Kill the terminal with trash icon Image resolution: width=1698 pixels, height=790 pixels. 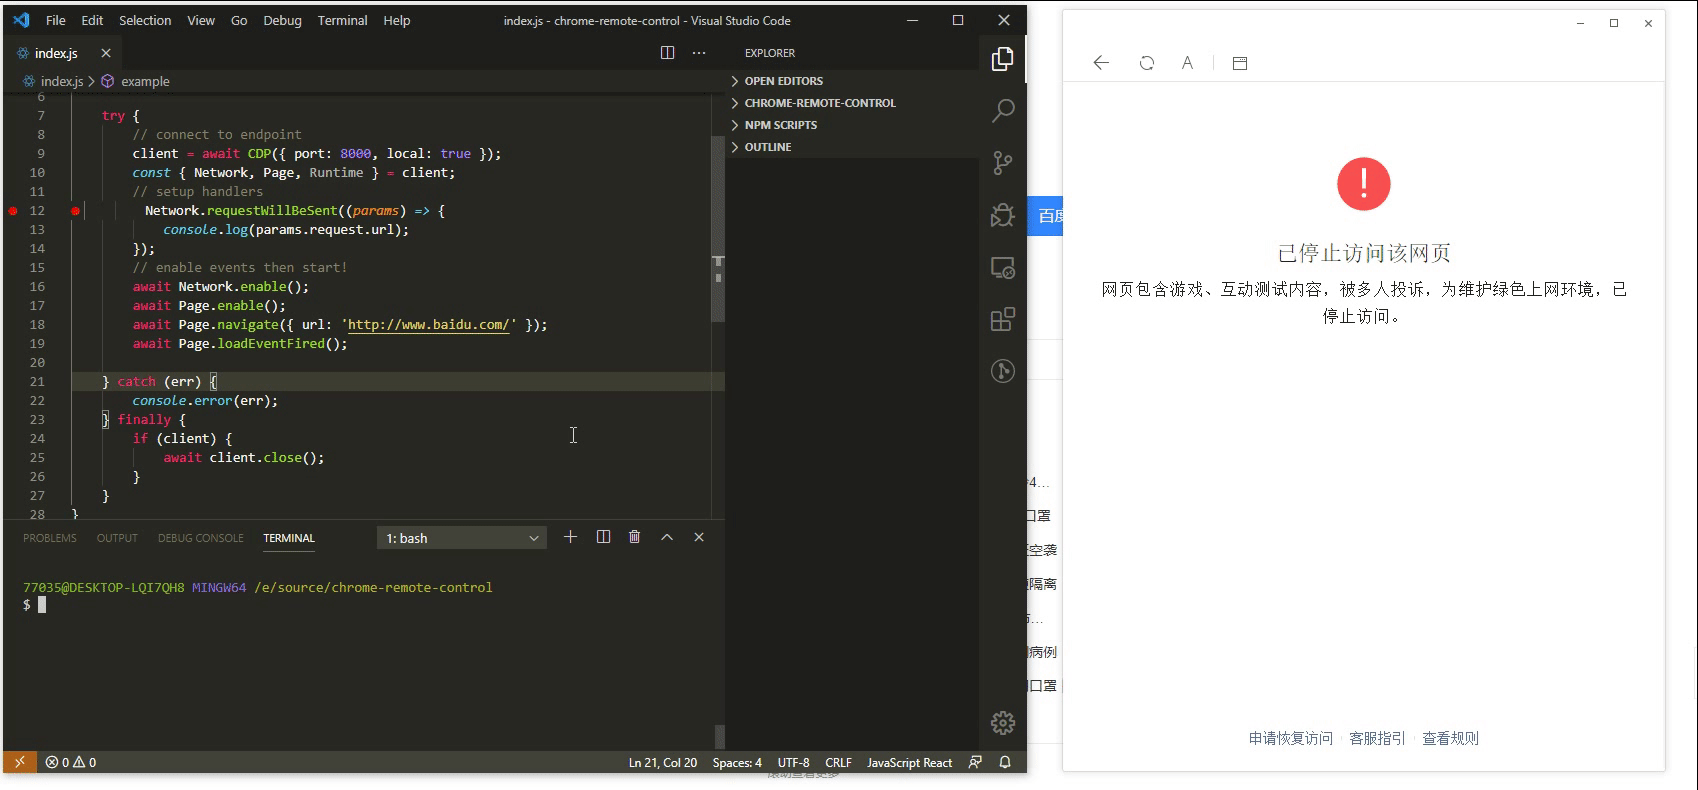point(634,537)
